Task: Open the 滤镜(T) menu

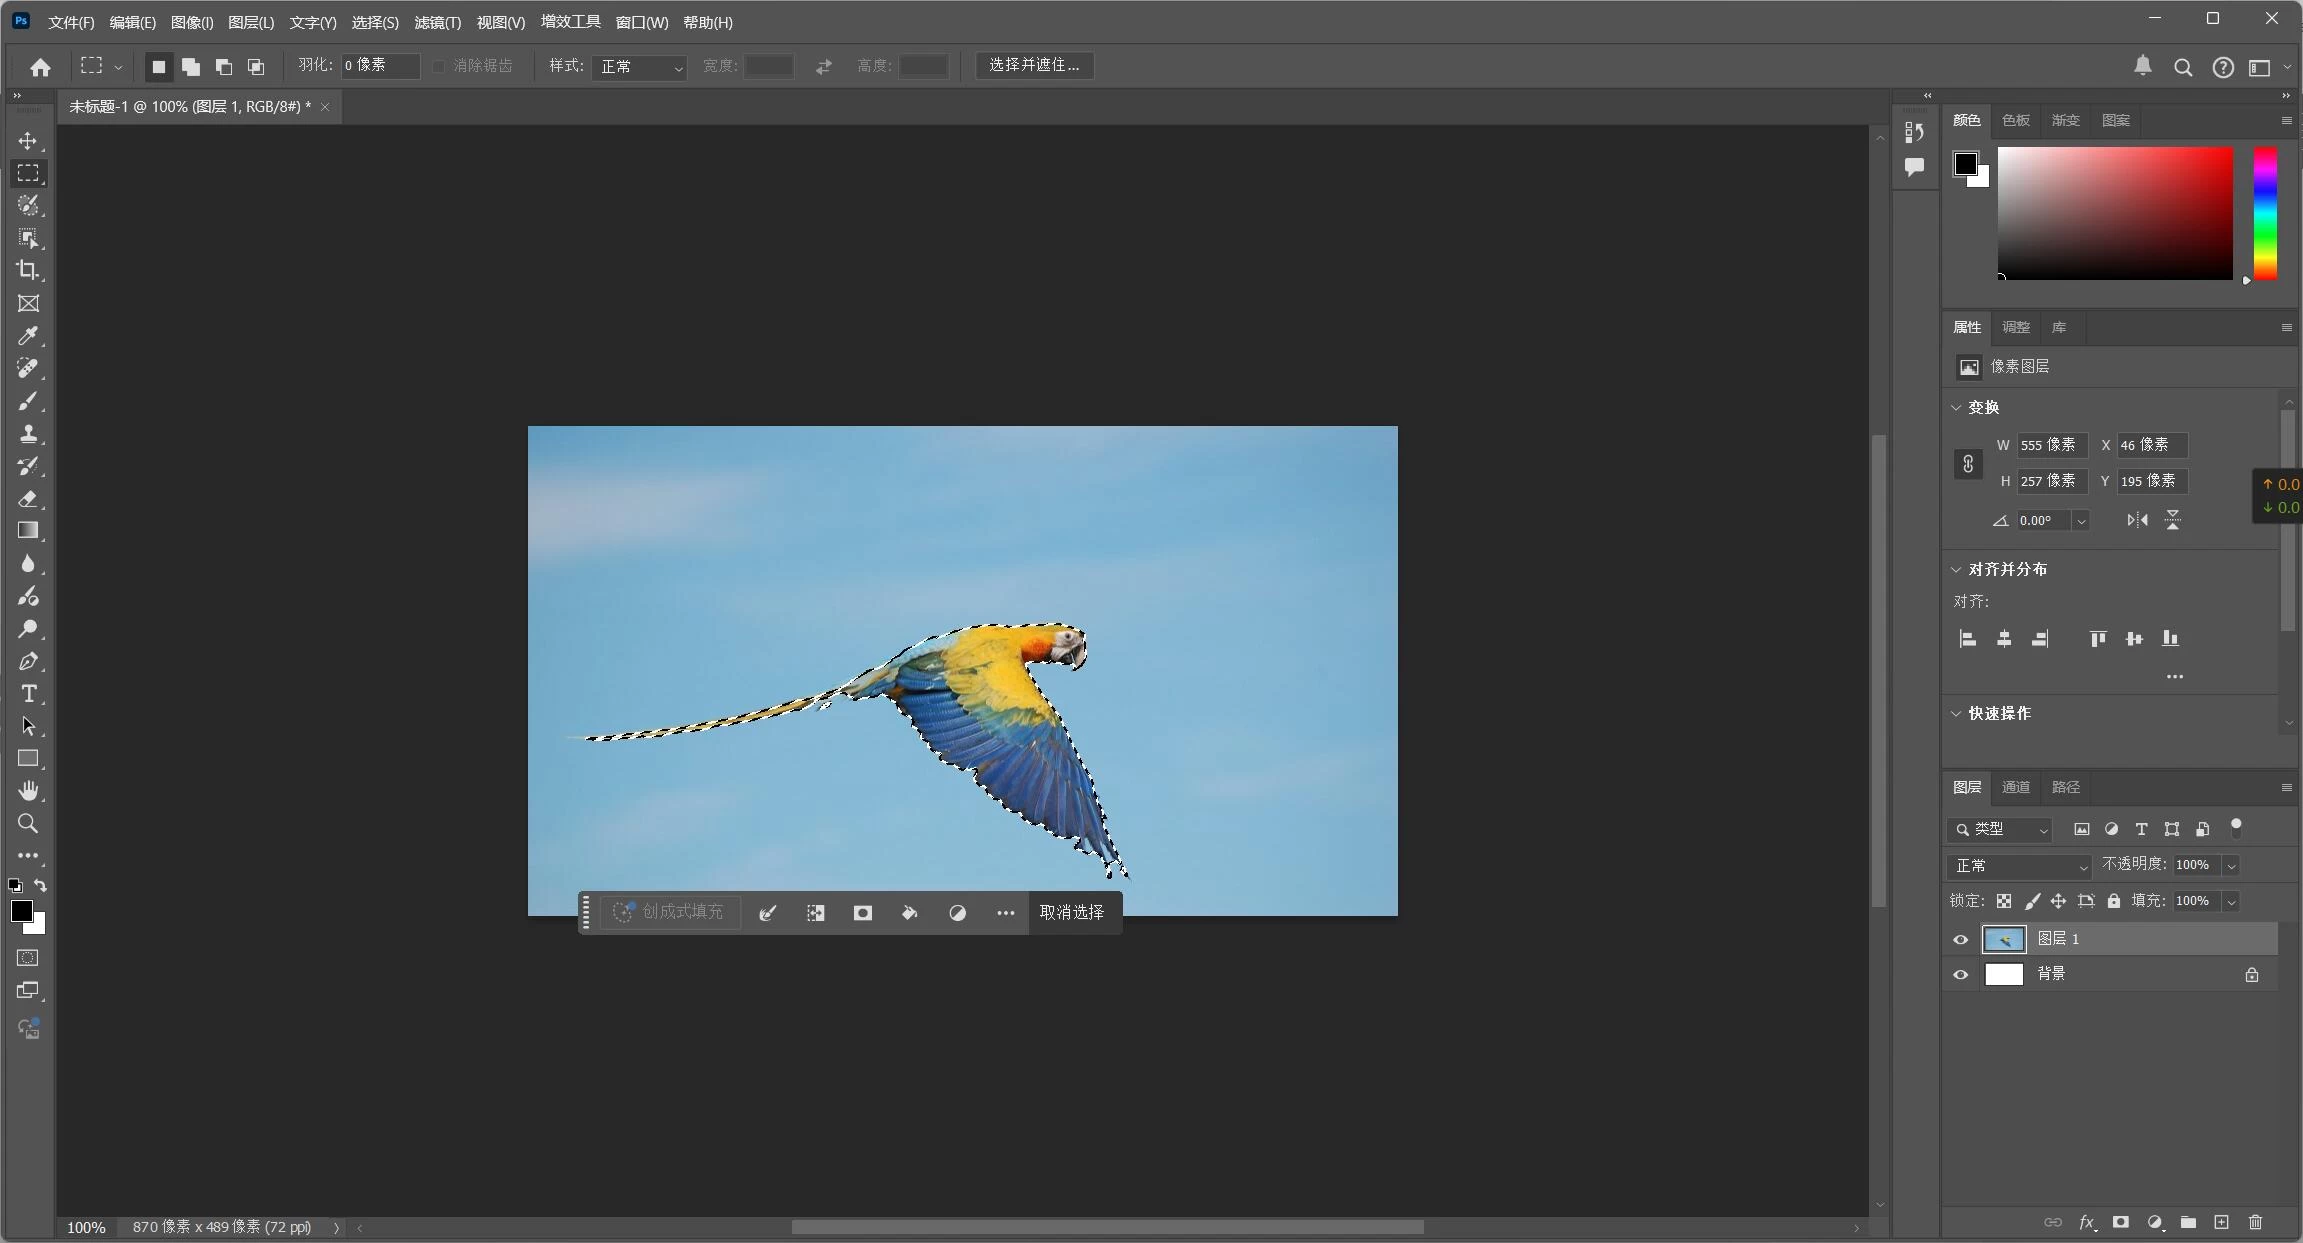Action: pos(437,22)
